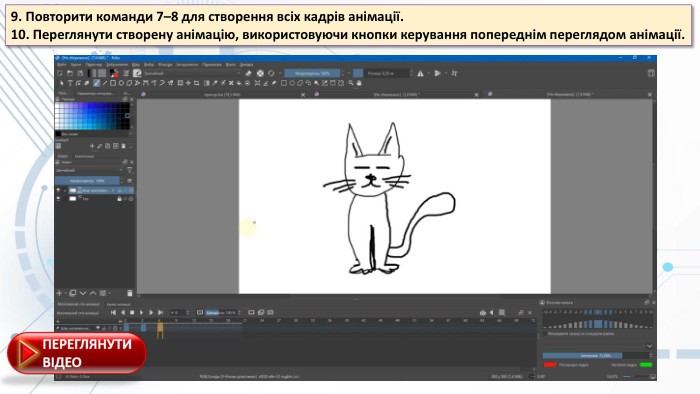This screenshot has width=700, height=394.
Task: Click the highlighted current frame in timeline
Action: tap(160, 328)
